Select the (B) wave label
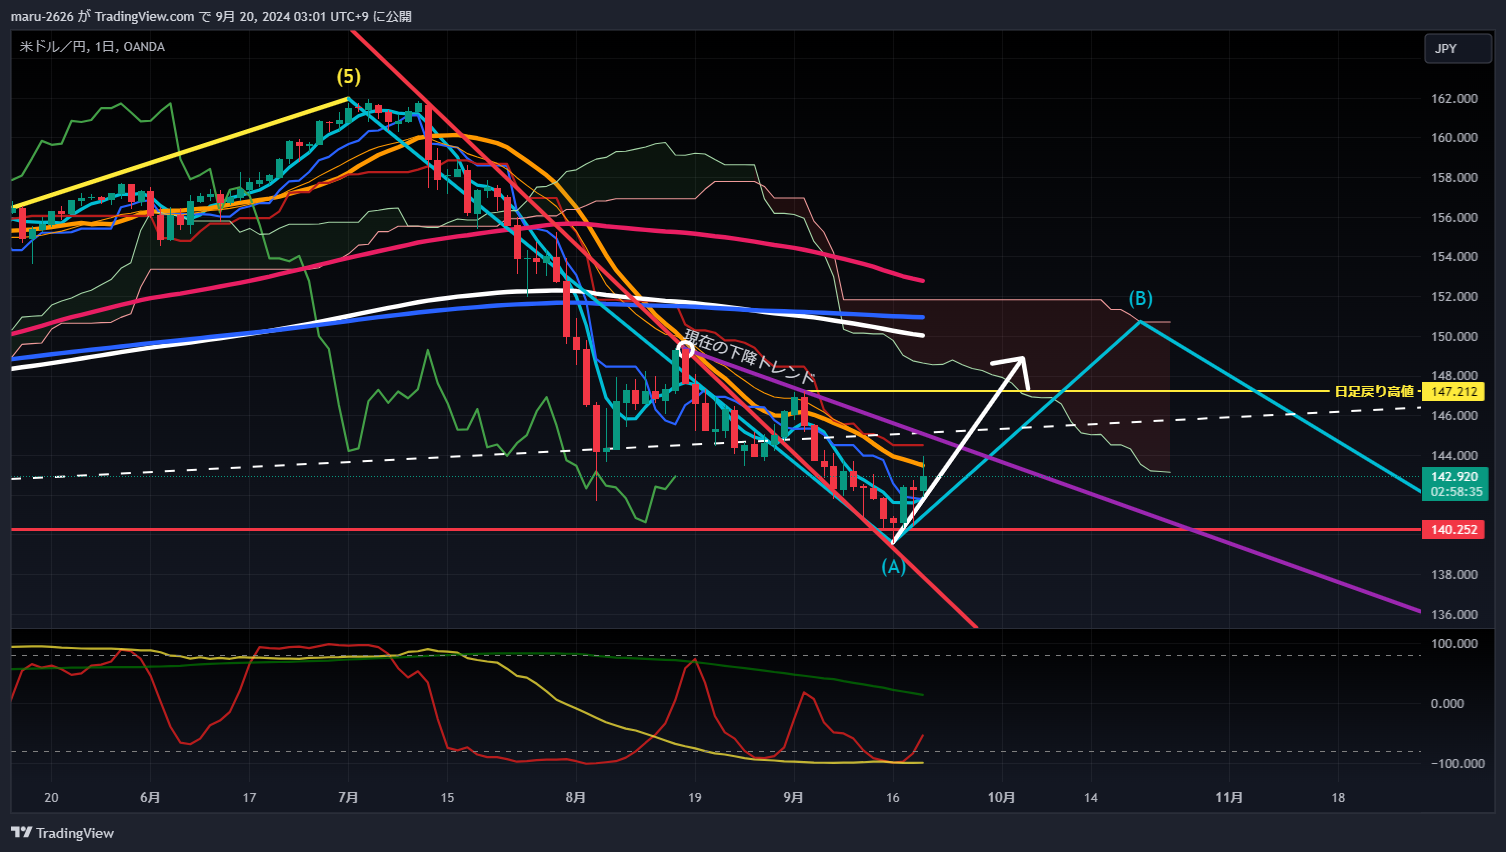The width and height of the screenshot is (1506, 852). [1141, 298]
